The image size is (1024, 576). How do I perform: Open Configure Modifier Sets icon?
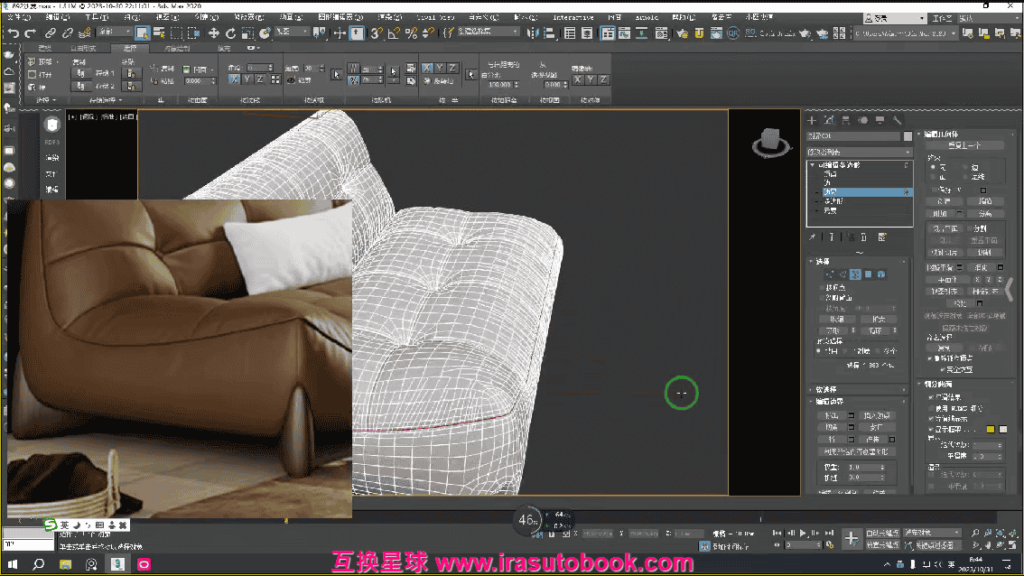click(x=882, y=237)
